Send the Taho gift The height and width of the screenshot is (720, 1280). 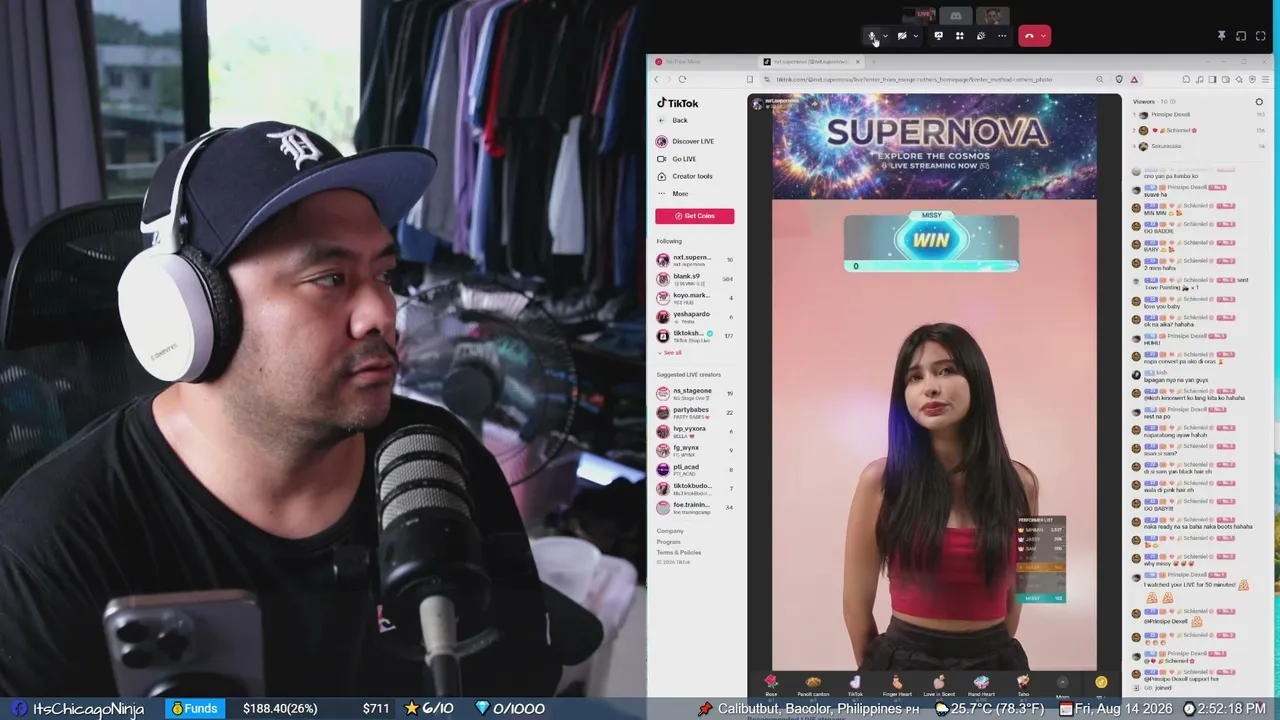coord(1023,685)
